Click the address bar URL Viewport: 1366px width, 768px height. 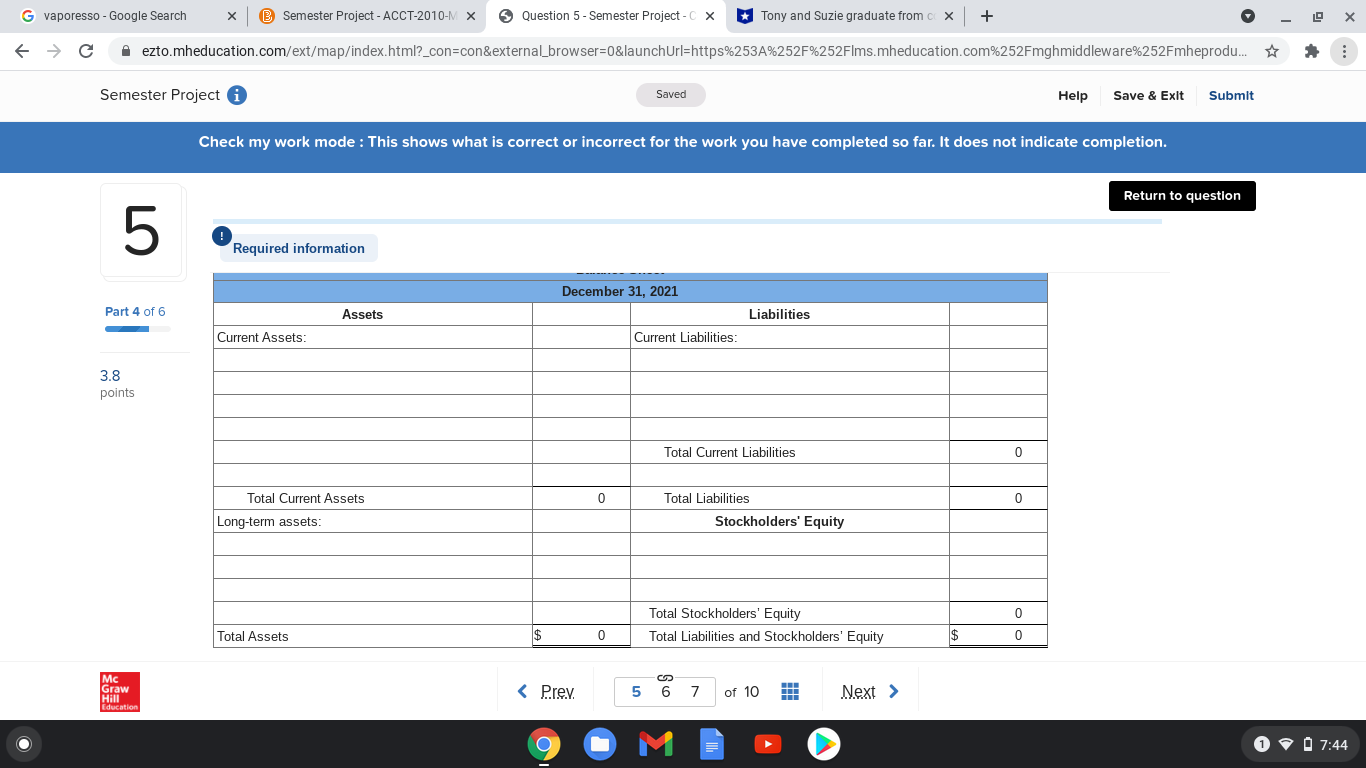[x=692, y=51]
